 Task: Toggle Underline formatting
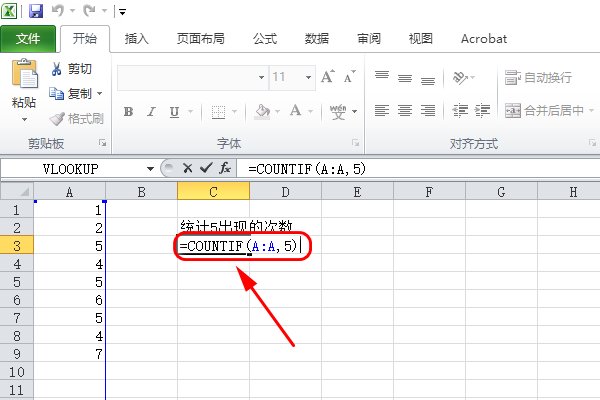pyautogui.click(x=174, y=112)
